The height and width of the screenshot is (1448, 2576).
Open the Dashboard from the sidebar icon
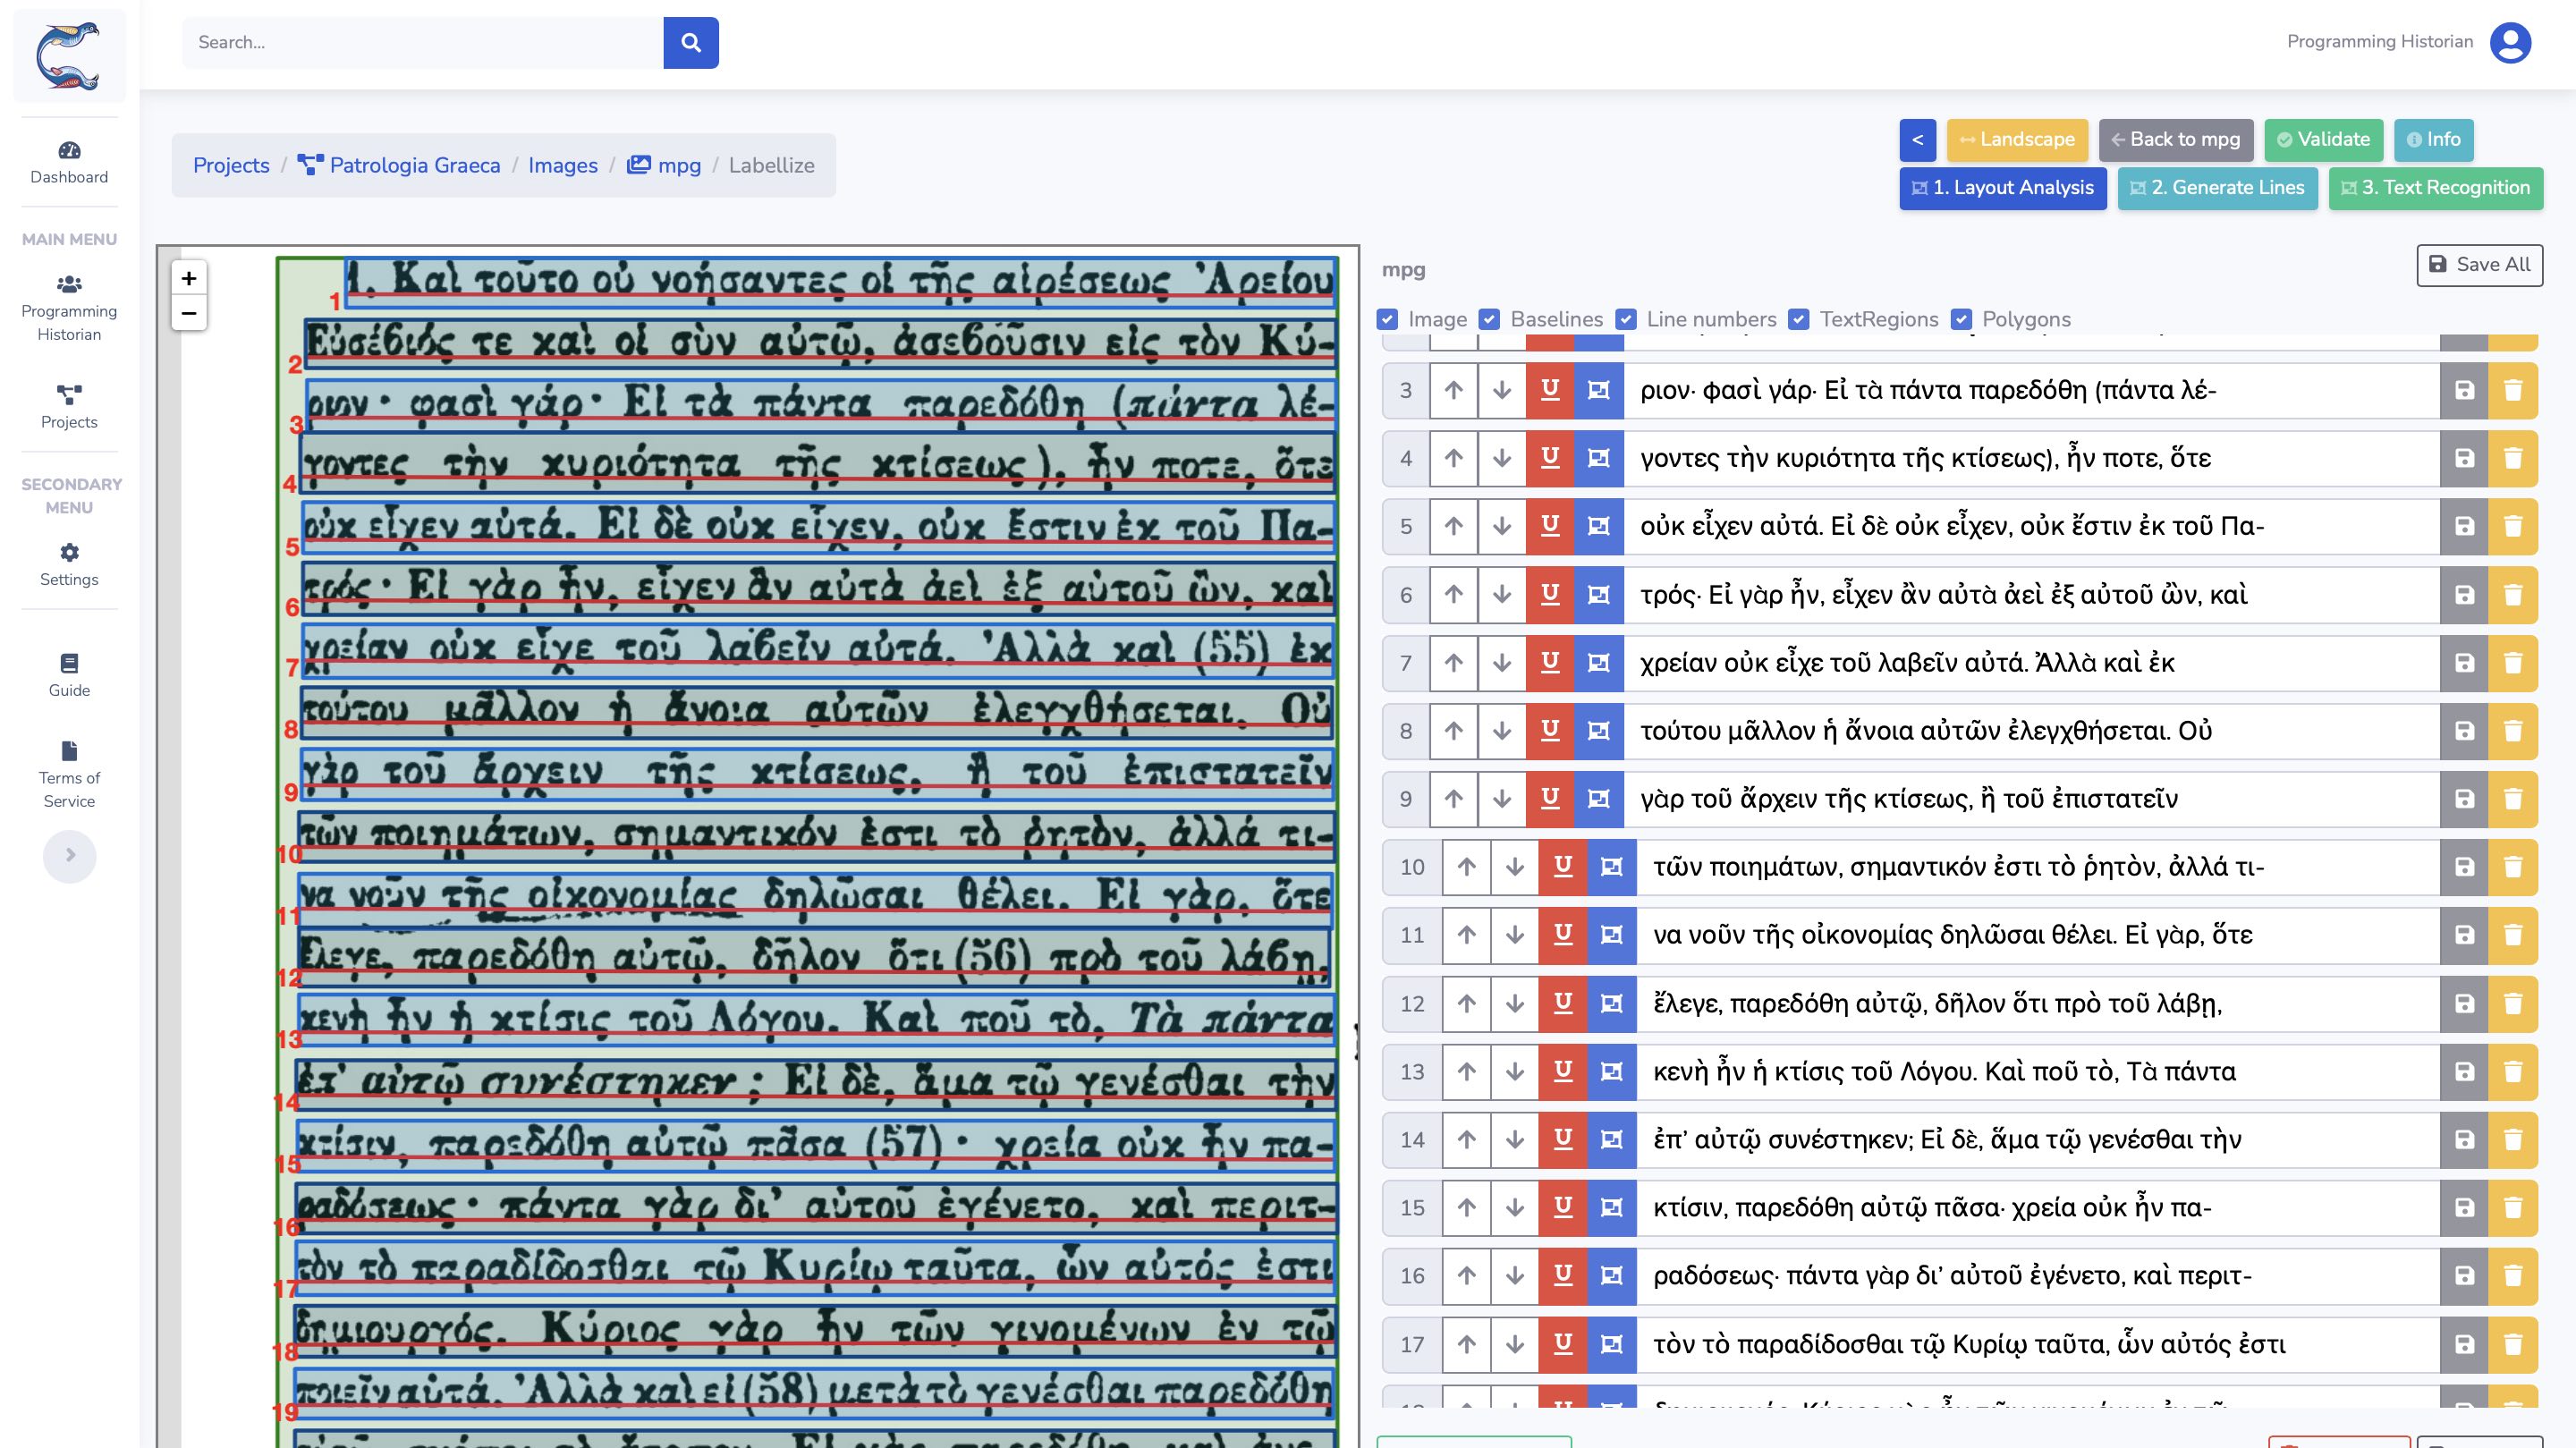click(x=68, y=162)
